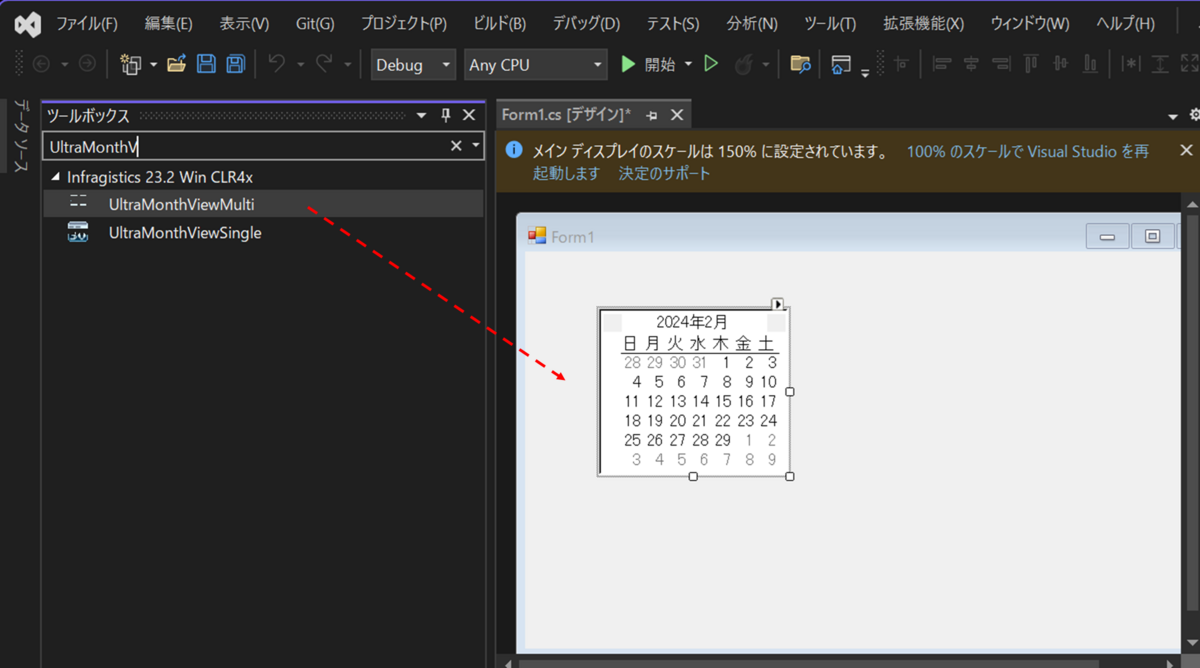
Task: Dismiss the display scale notification bar
Action: coord(1186,150)
